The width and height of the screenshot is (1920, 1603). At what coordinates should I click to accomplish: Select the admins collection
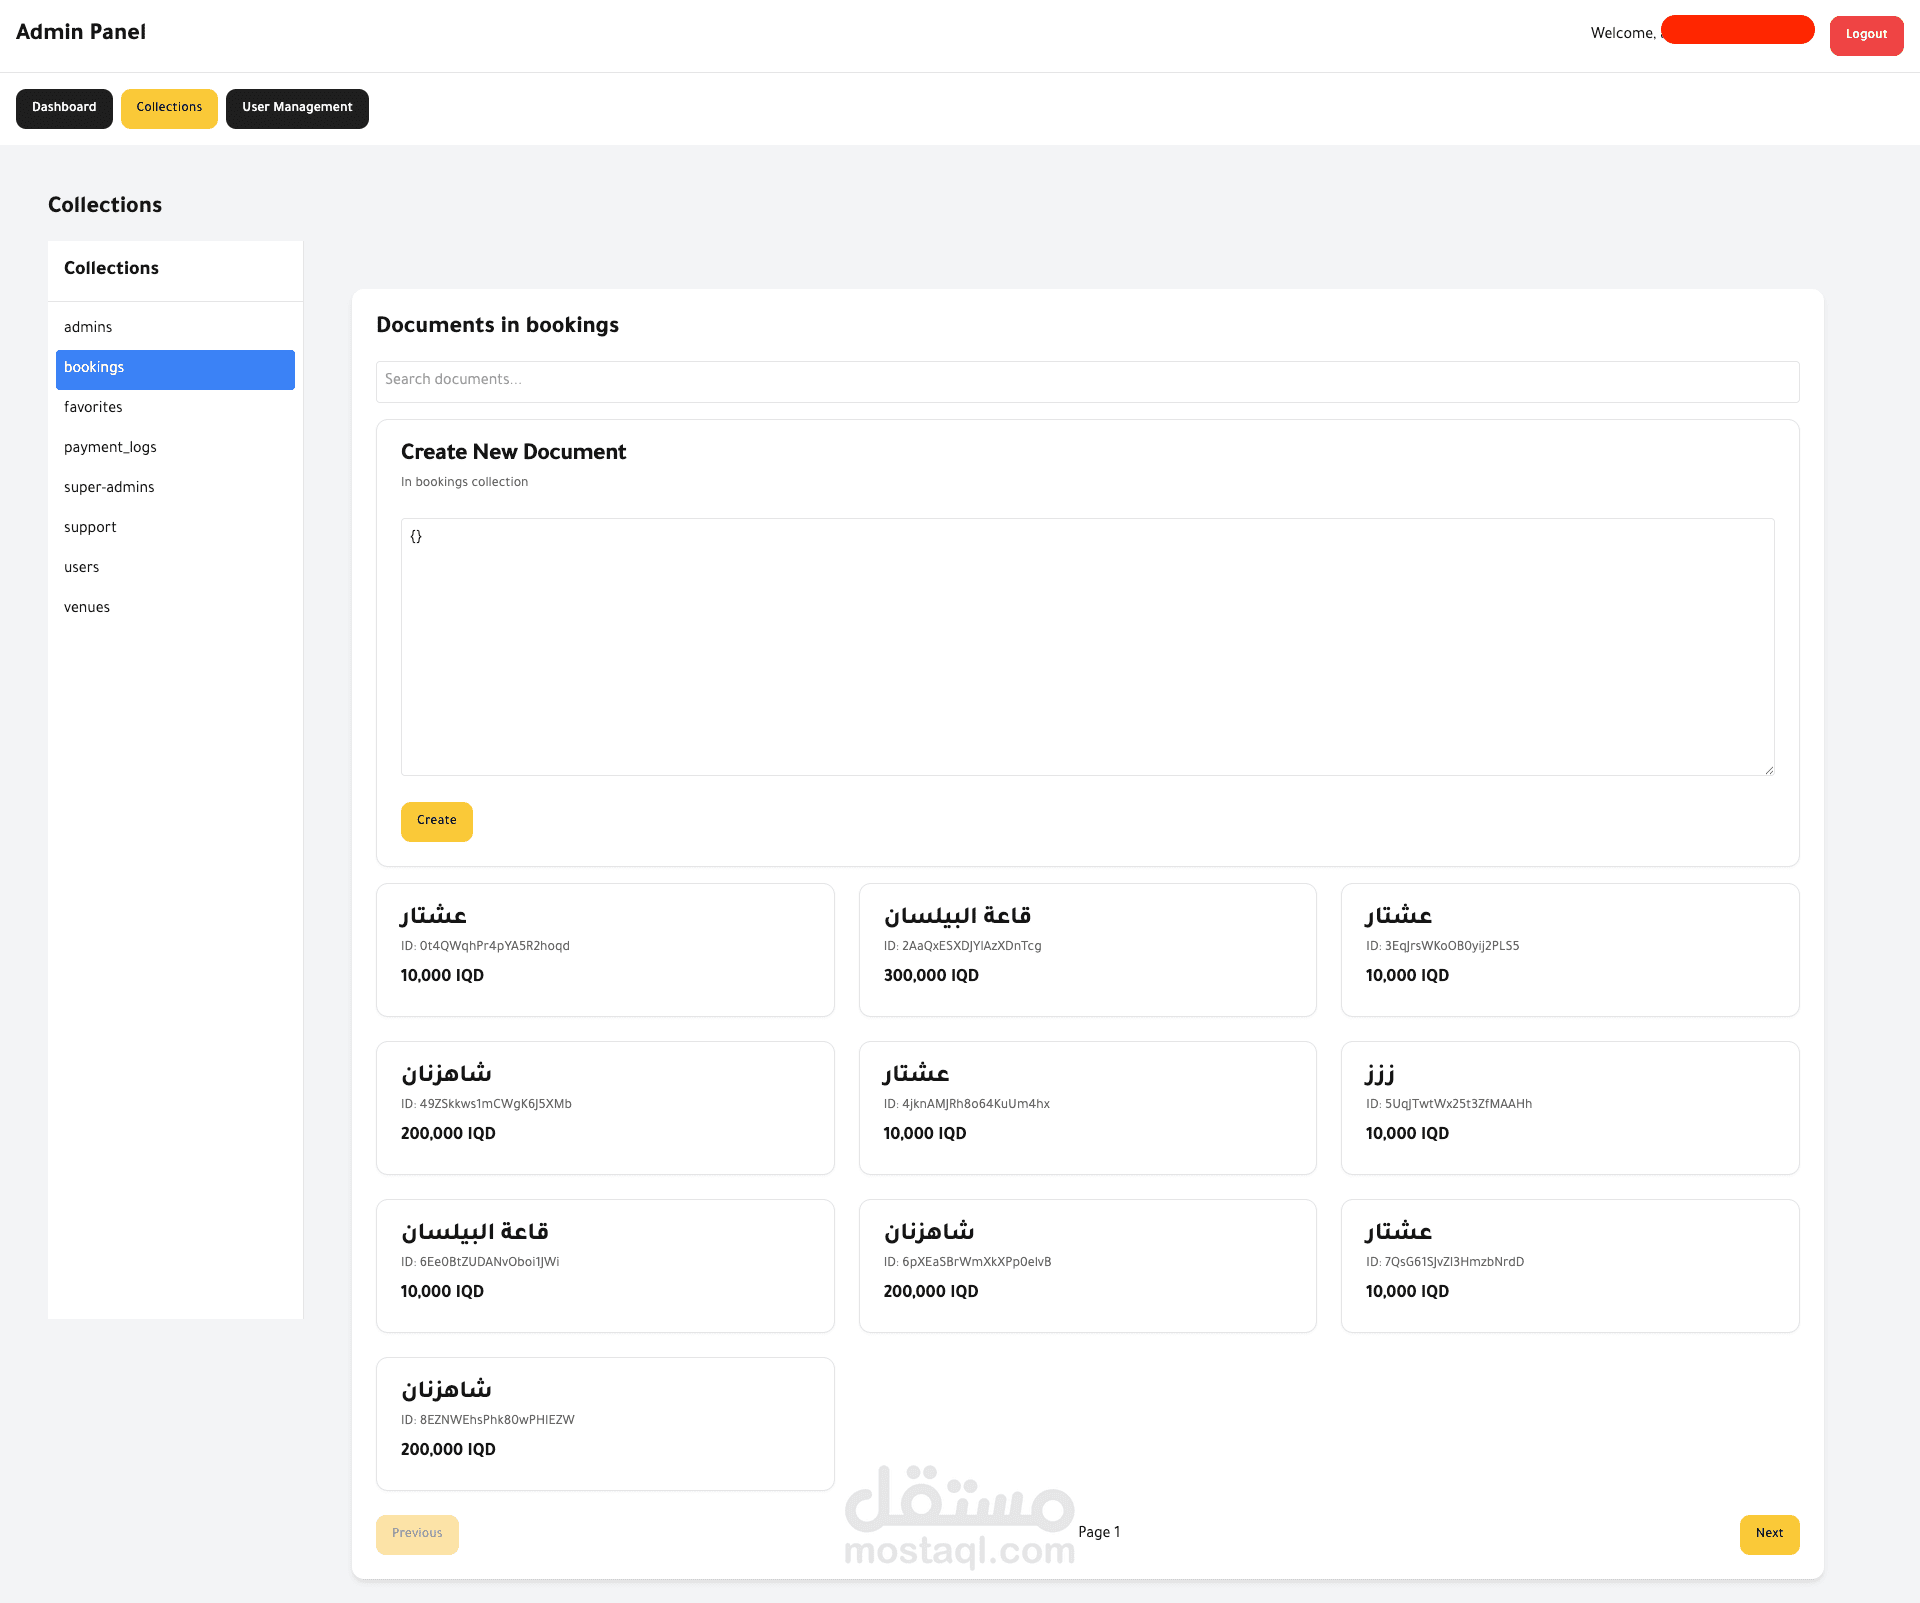pos(88,328)
